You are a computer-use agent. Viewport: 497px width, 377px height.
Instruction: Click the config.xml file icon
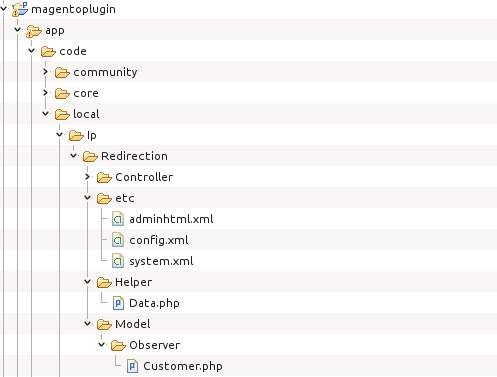click(118, 240)
